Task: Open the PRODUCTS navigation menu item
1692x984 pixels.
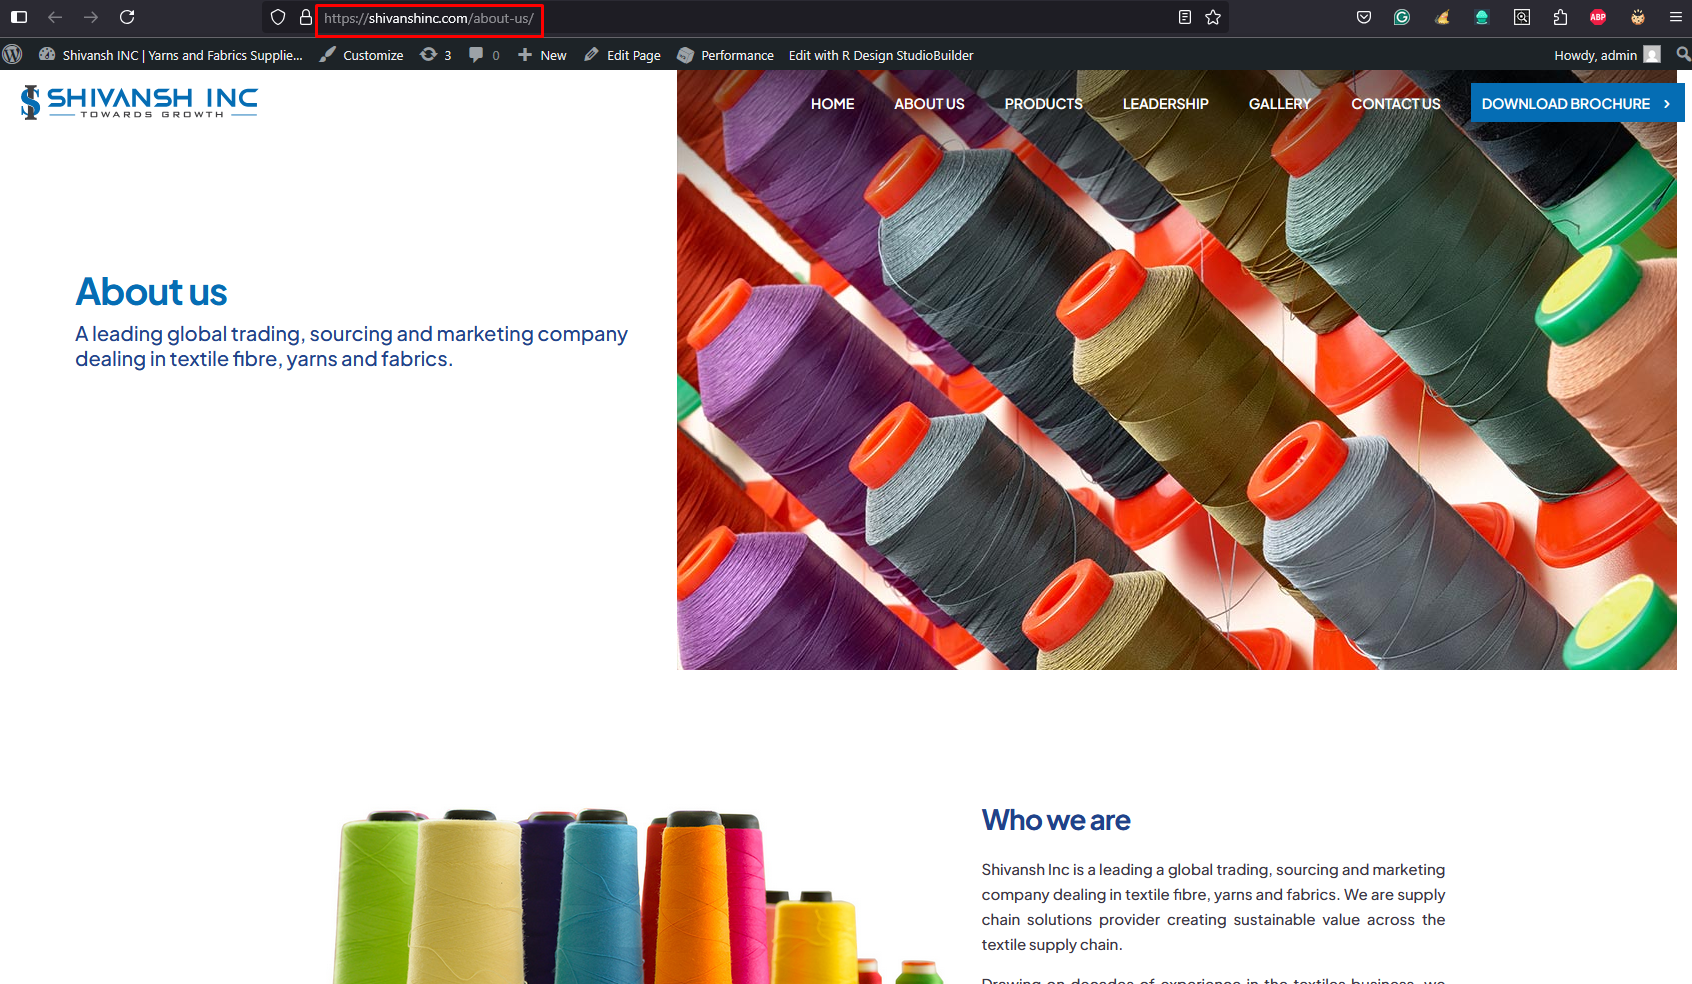Action: pyautogui.click(x=1043, y=104)
